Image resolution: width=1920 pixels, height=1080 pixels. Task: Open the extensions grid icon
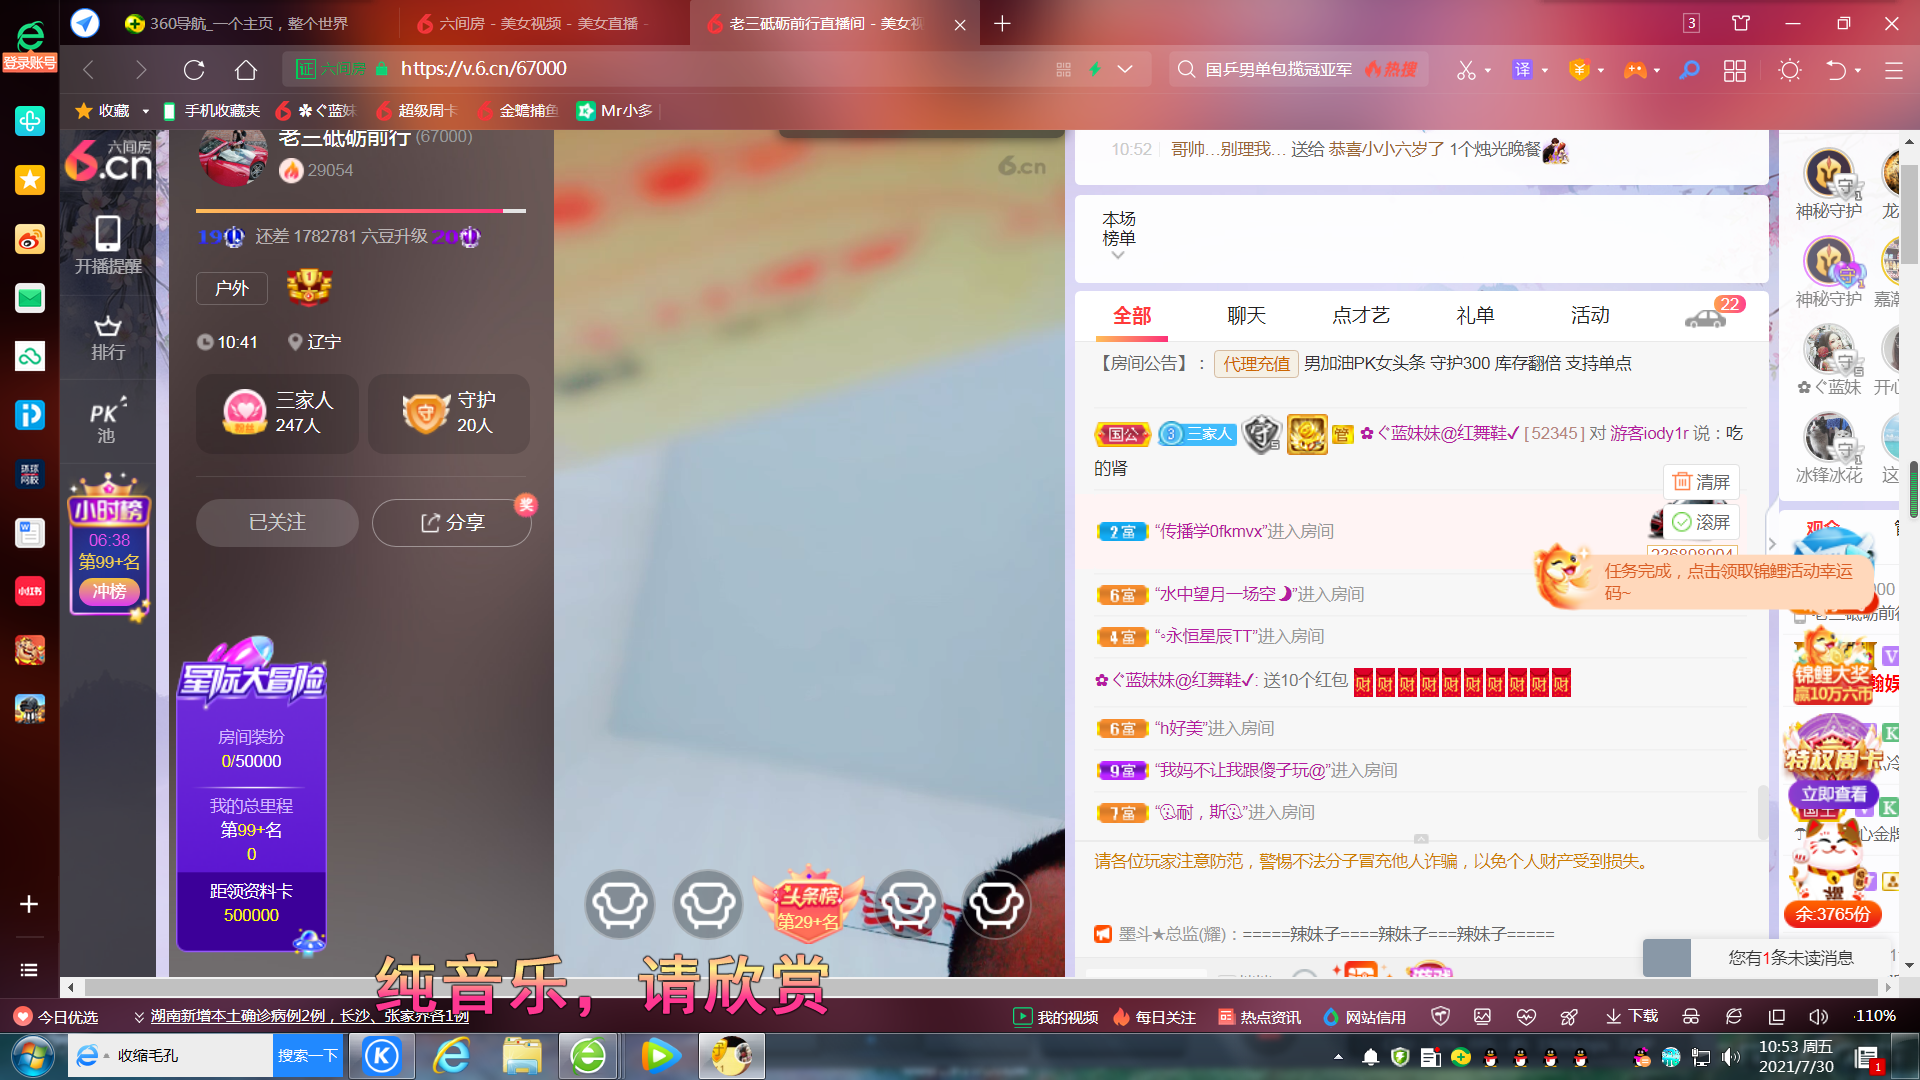[x=1735, y=69]
